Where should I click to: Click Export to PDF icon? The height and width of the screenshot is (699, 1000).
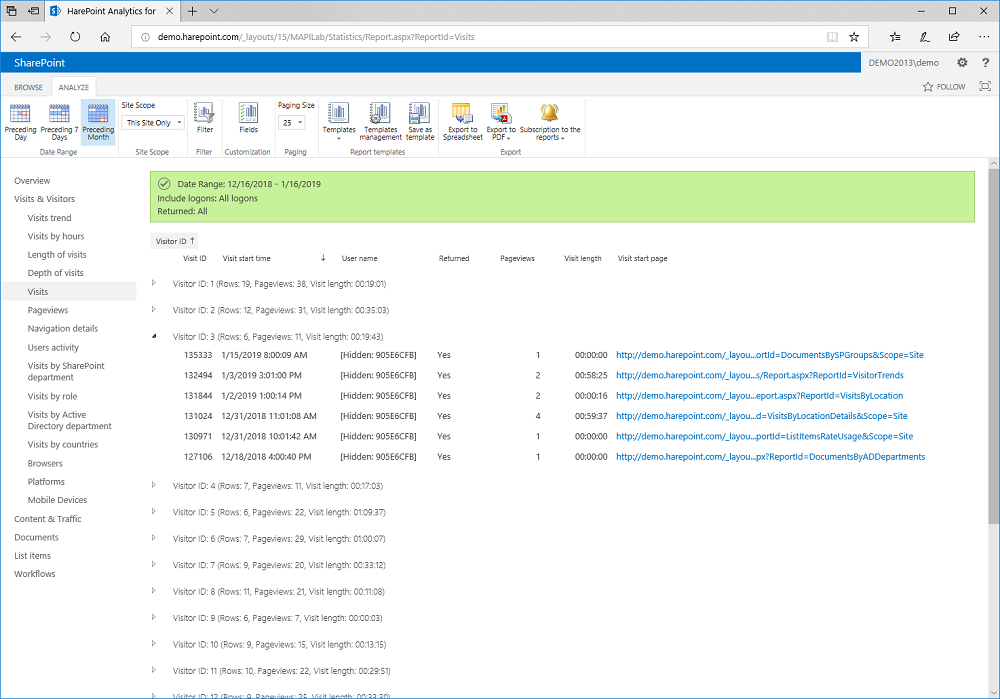(x=501, y=120)
